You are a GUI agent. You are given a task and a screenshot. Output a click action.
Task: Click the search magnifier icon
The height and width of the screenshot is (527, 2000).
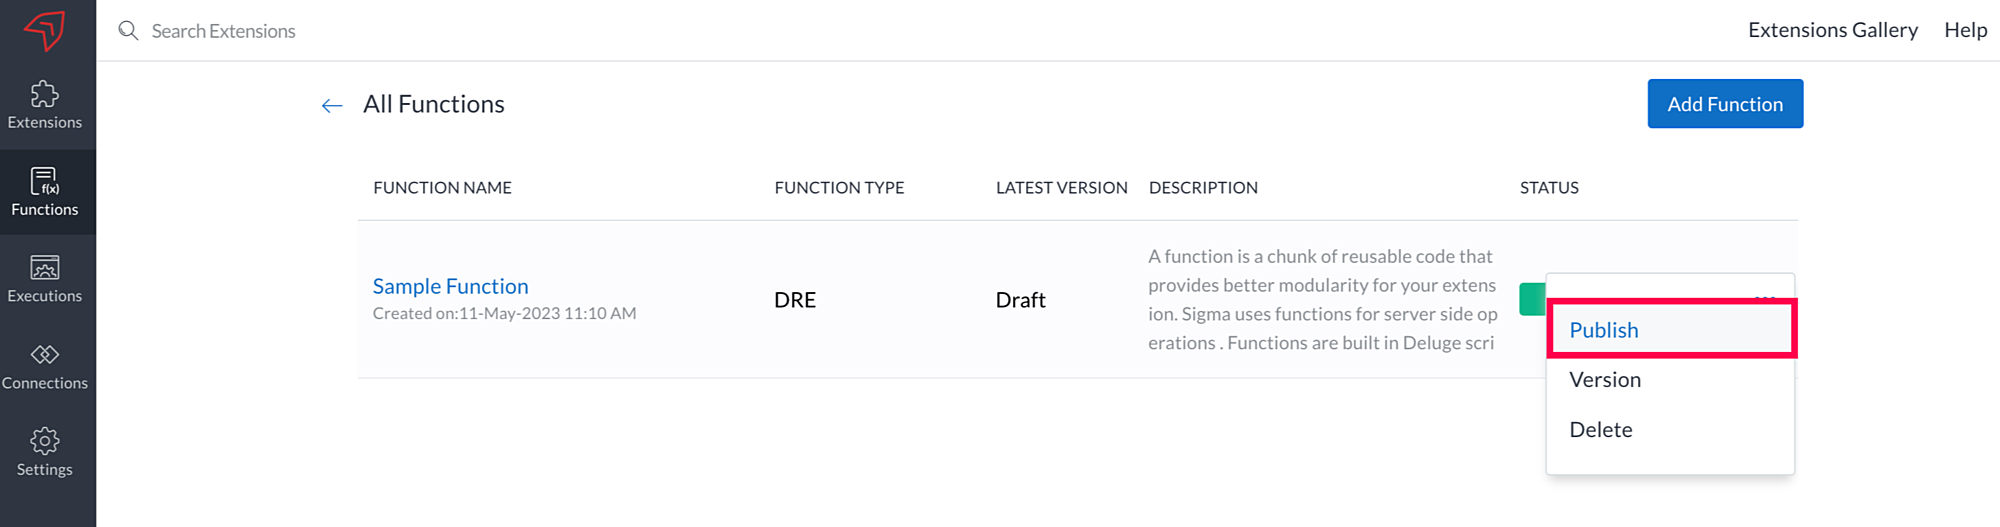pos(128,31)
